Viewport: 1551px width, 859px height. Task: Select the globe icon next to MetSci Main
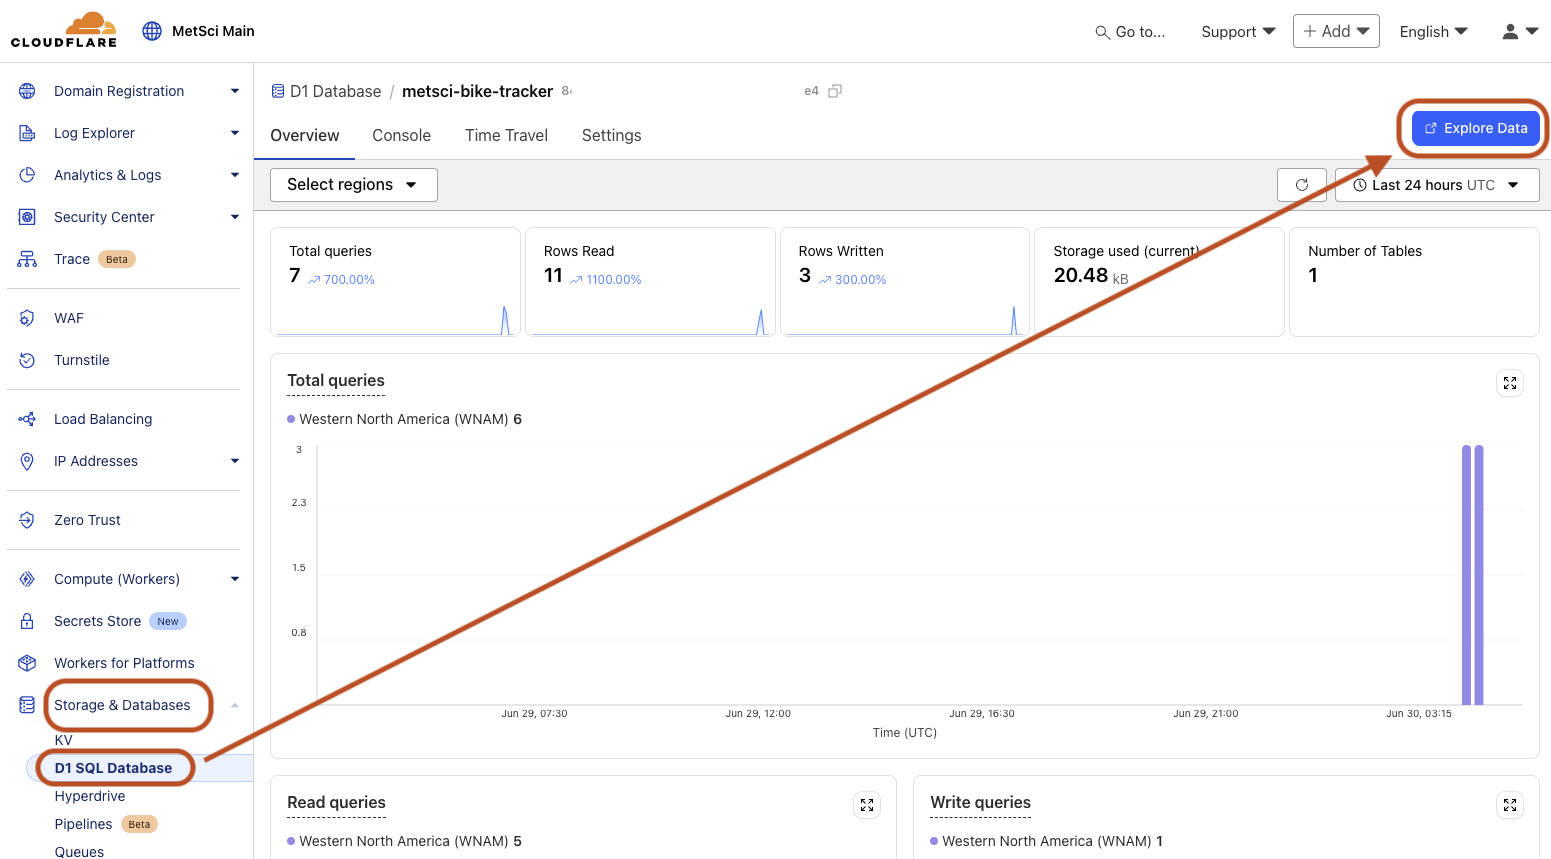tap(152, 30)
